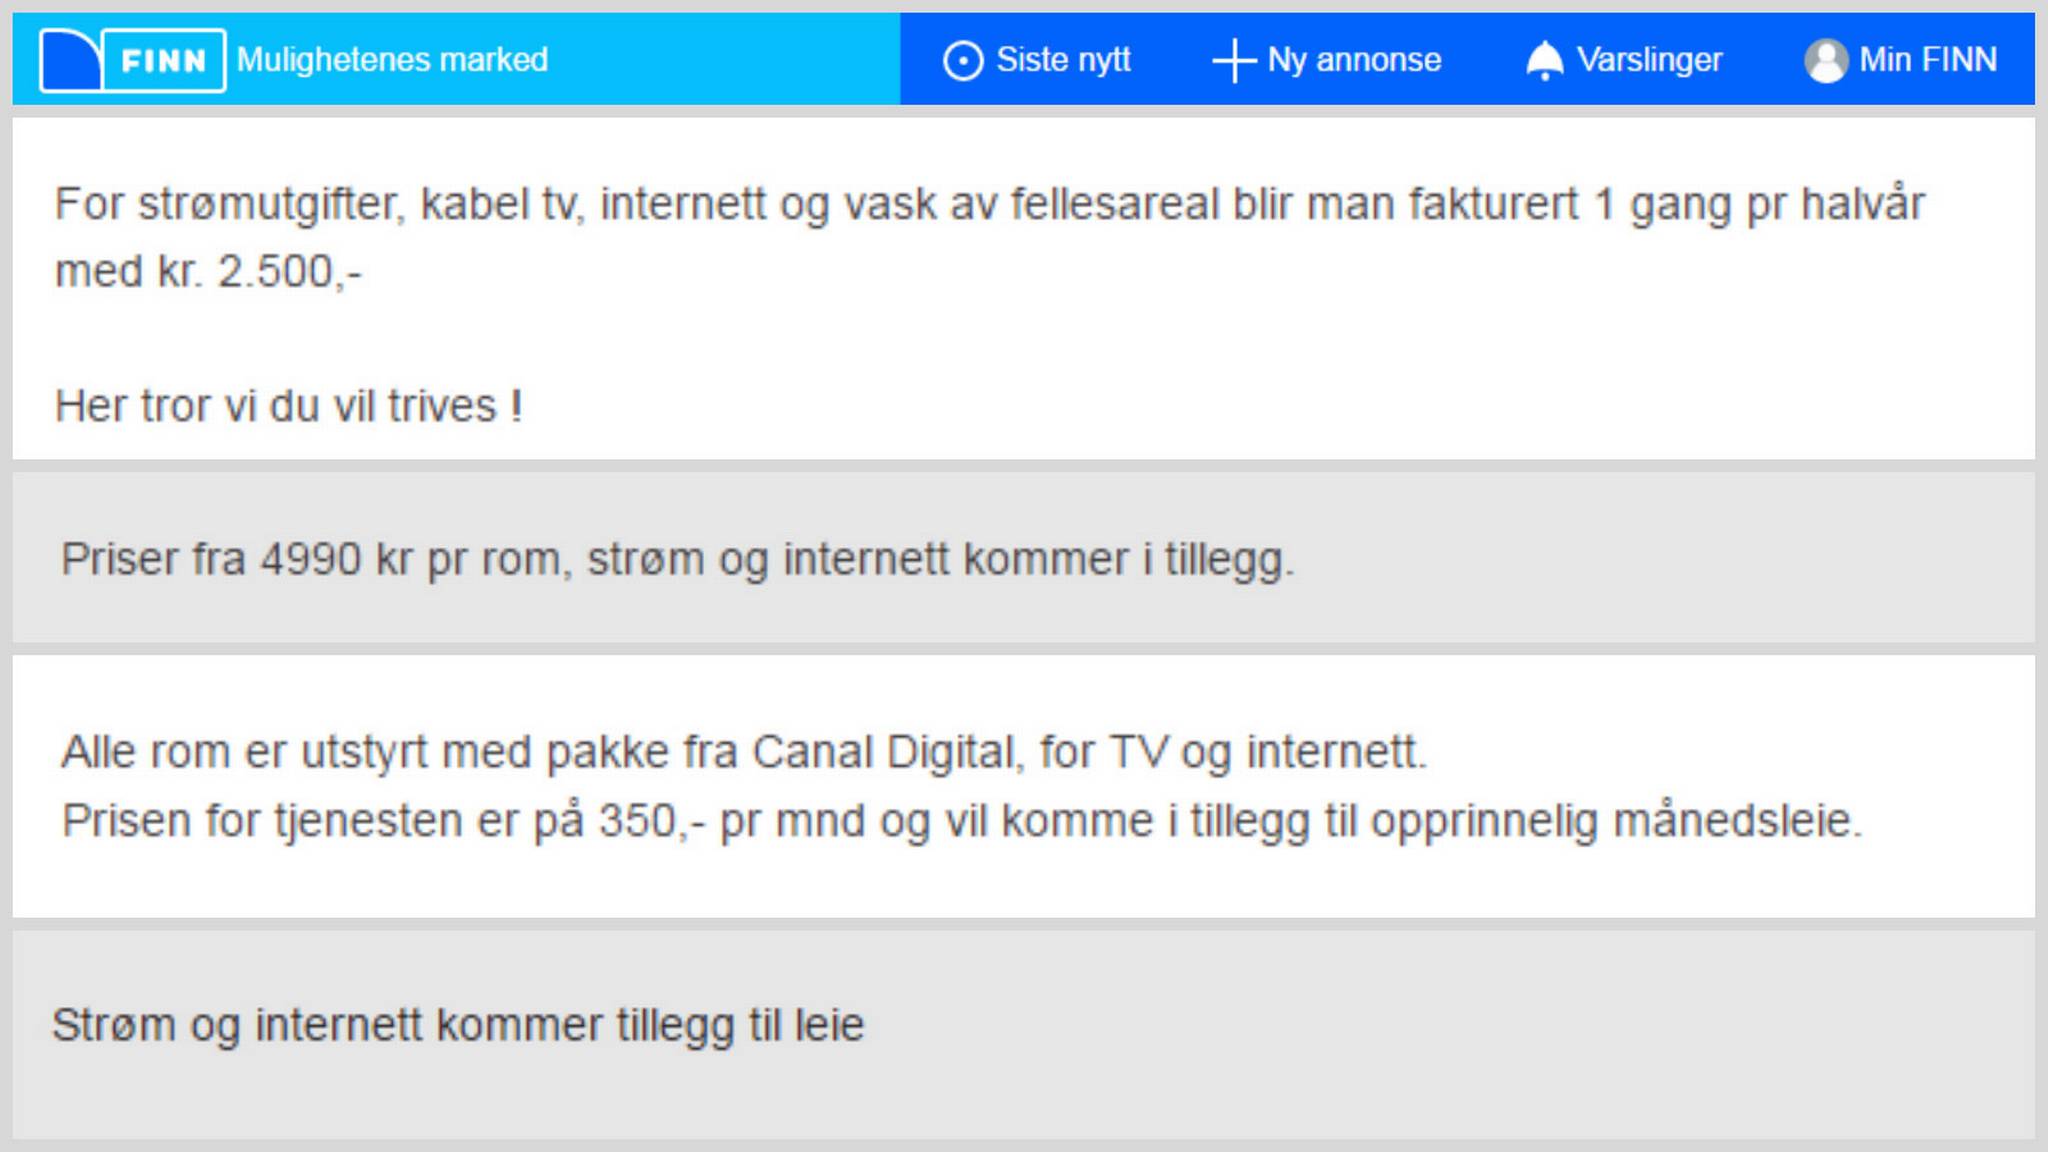This screenshot has height=1152, width=2048.
Task: Select the Ny annonse text label
Action: tap(1354, 60)
